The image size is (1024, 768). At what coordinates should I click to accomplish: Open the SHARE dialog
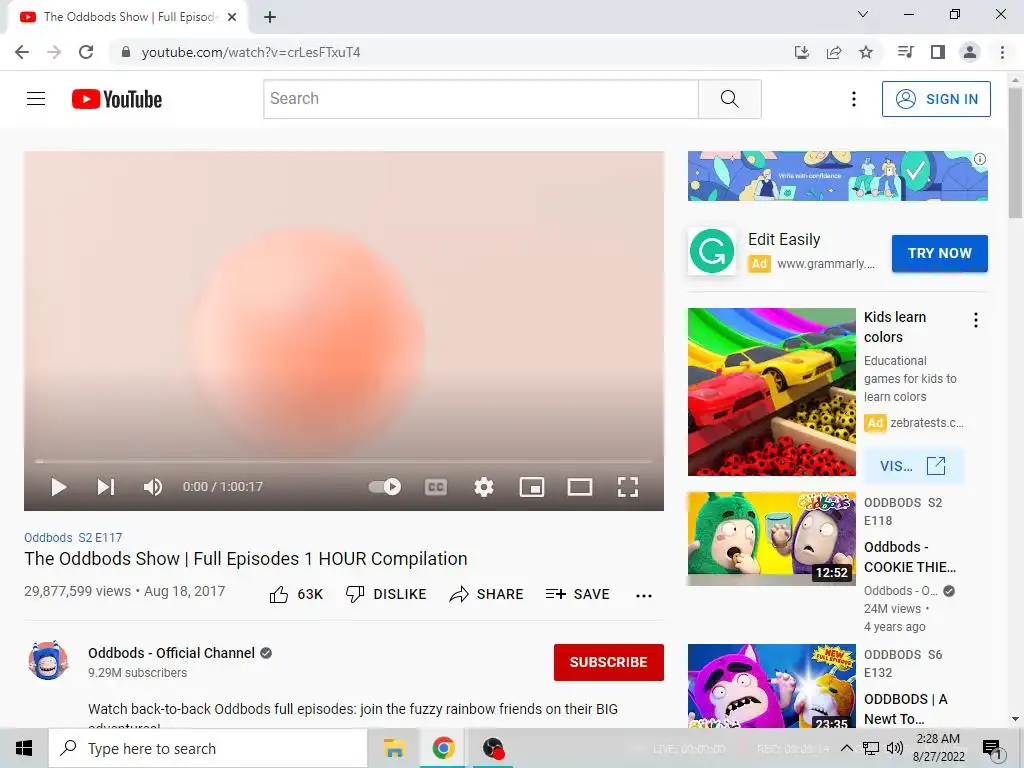click(x=487, y=594)
